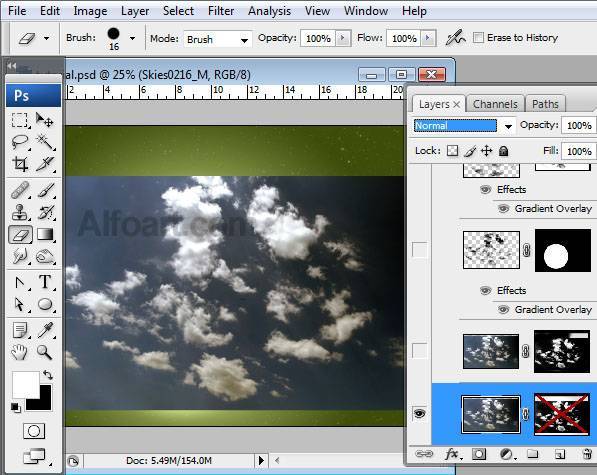
Task: Toggle lower Gradient Overlay effect visibility
Action: click(x=503, y=309)
